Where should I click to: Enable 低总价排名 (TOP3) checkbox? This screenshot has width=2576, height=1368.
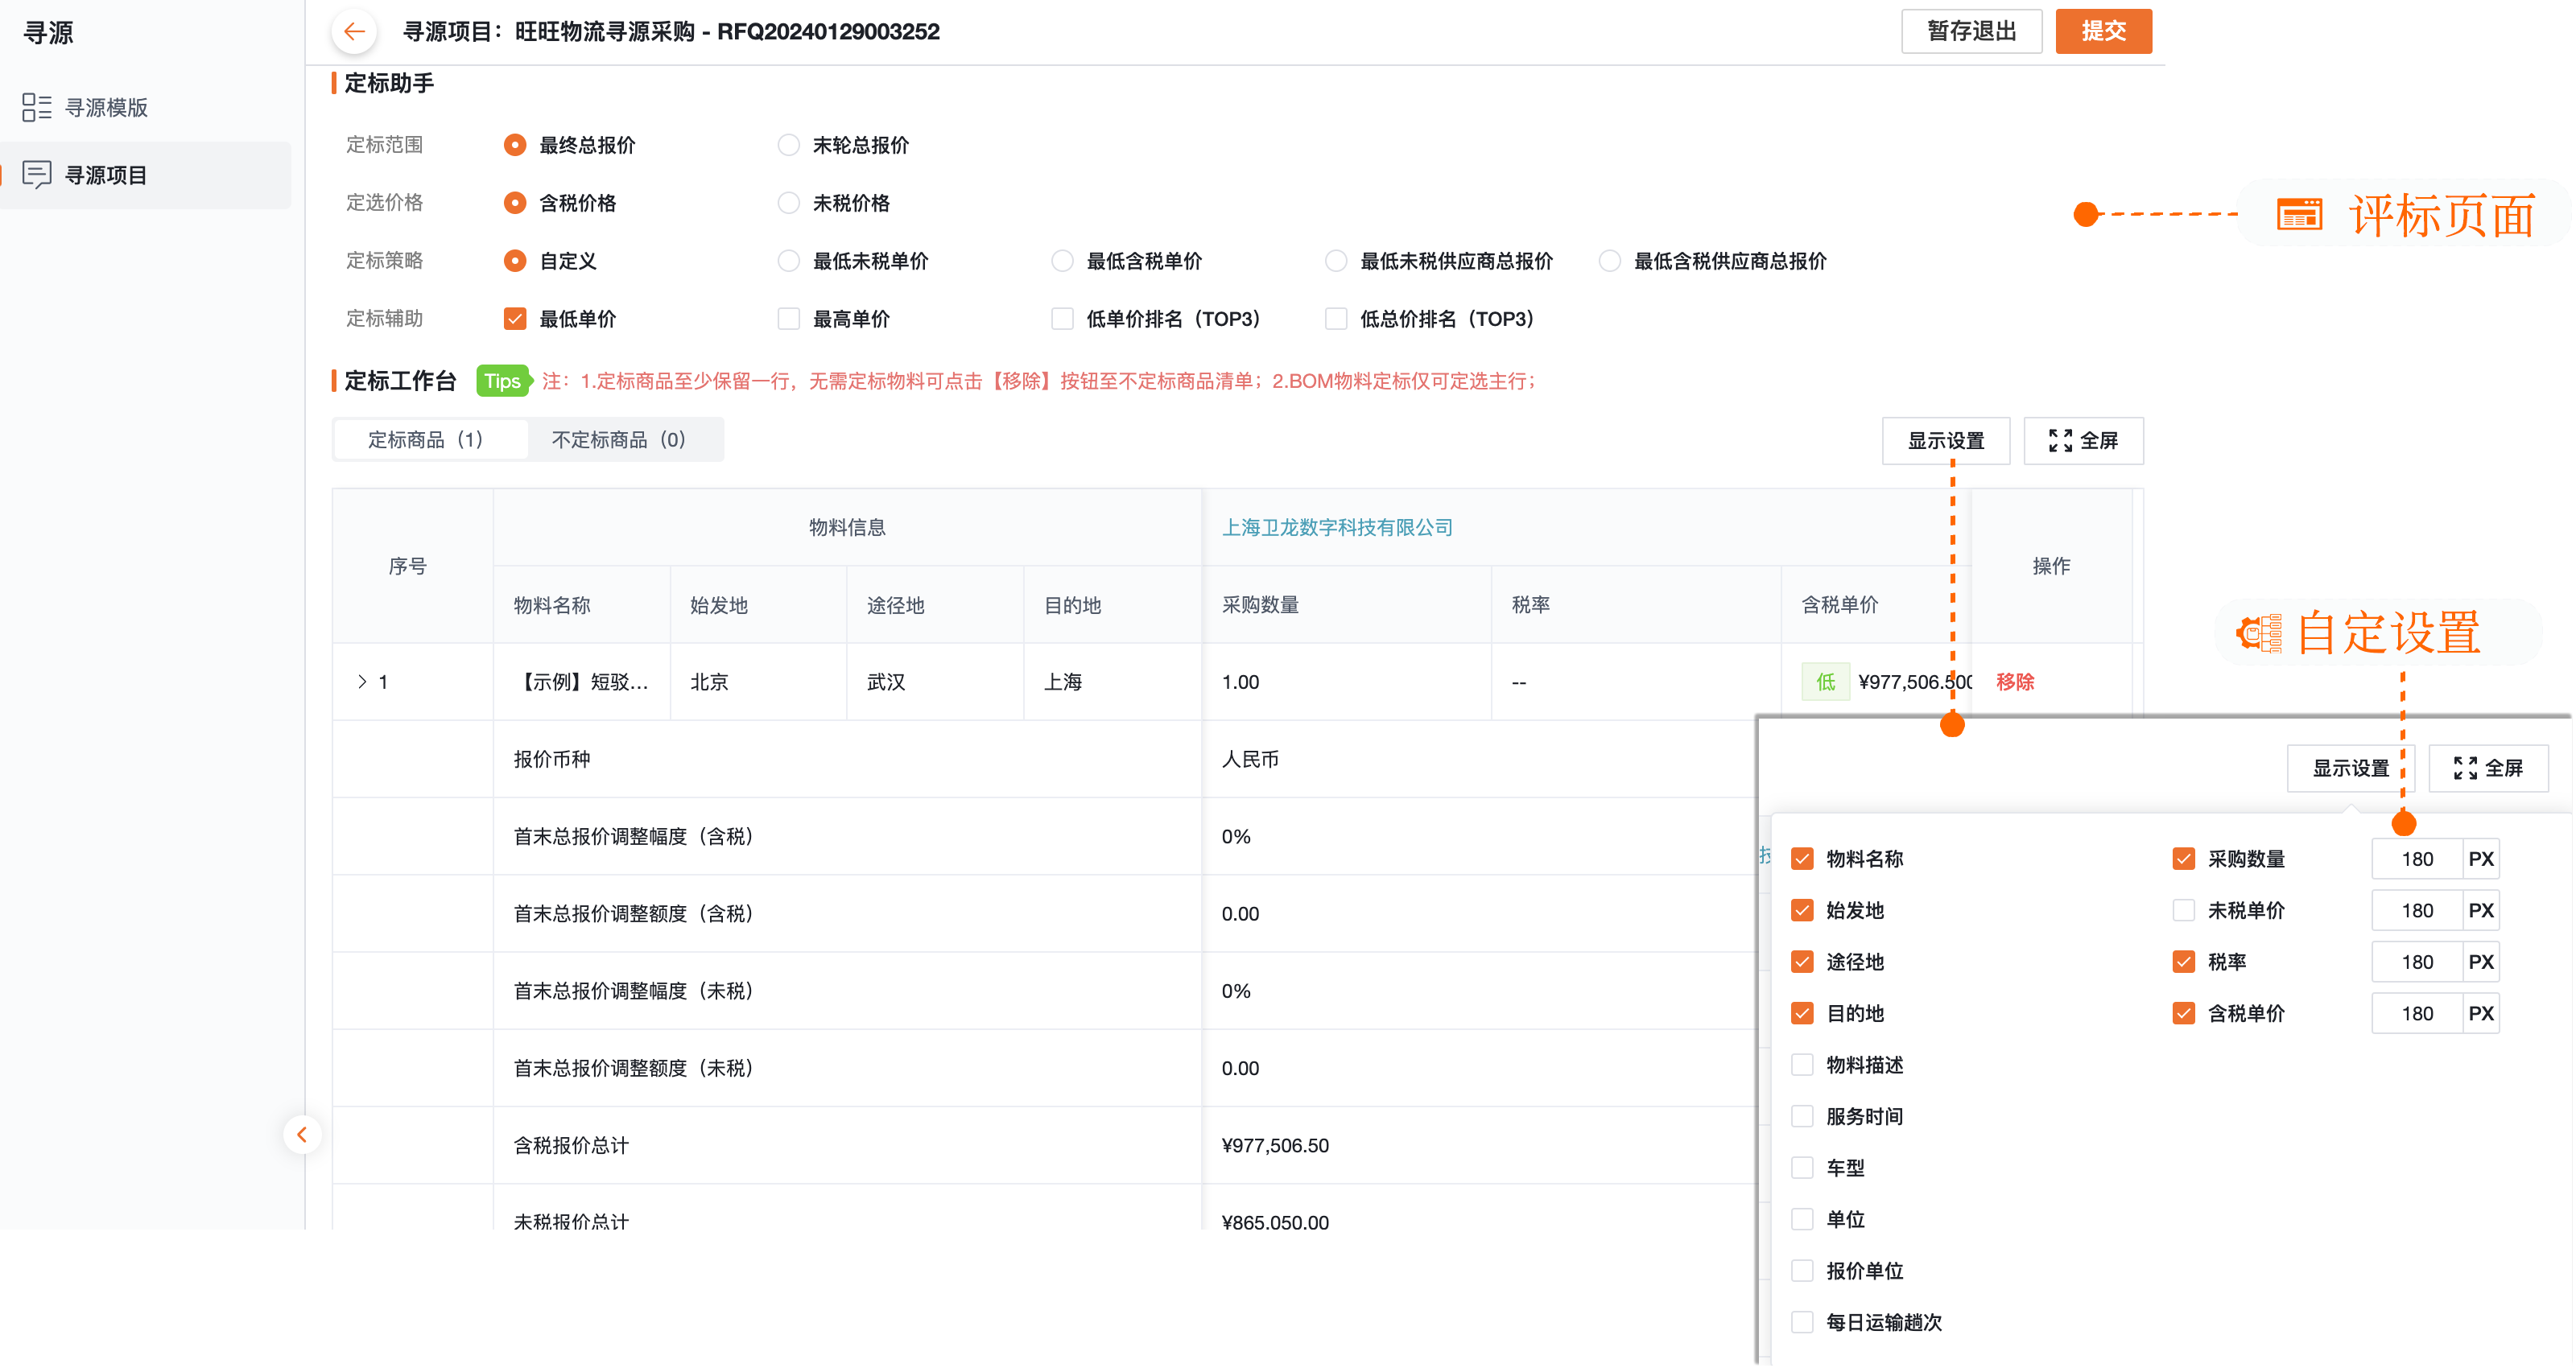pyautogui.click(x=1336, y=319)
